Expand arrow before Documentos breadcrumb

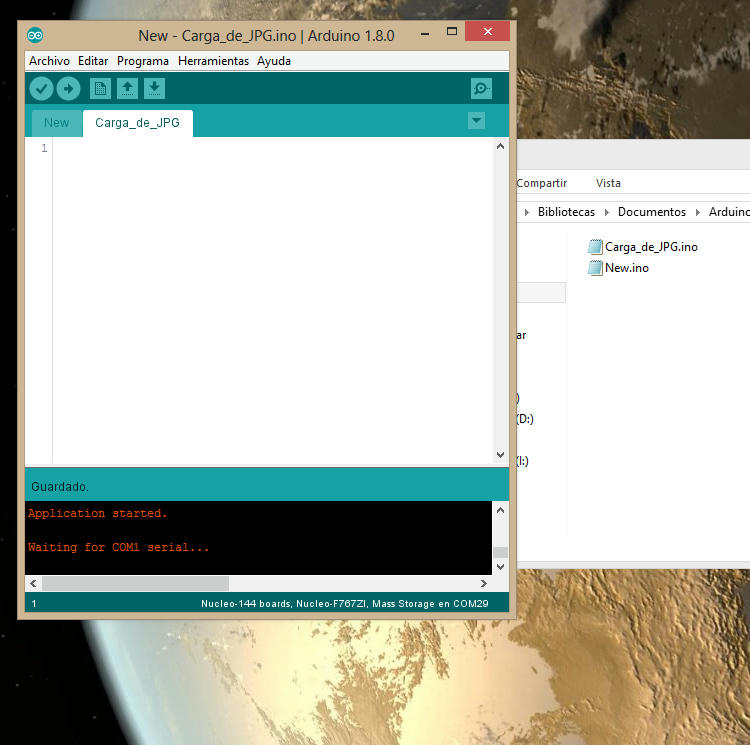click(x=607, y=212)
